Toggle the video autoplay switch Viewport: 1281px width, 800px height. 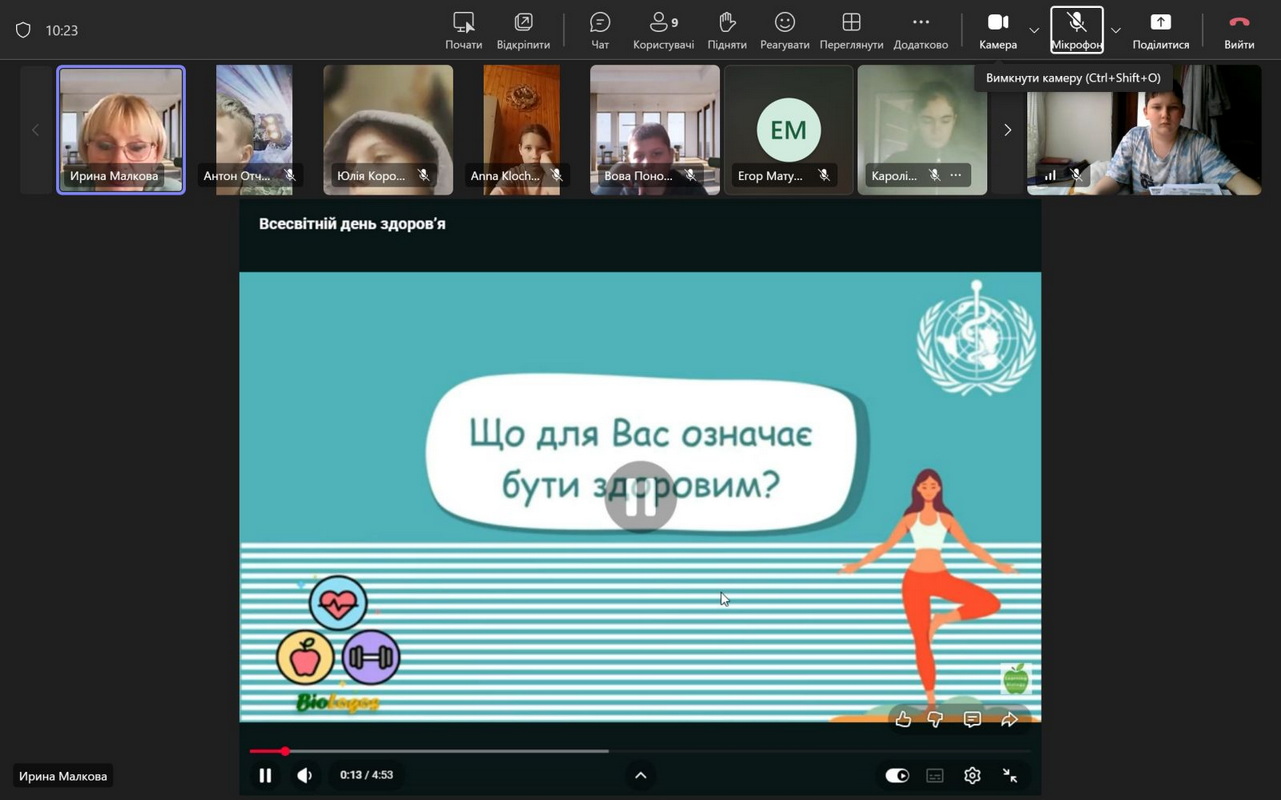coord(897,775)
